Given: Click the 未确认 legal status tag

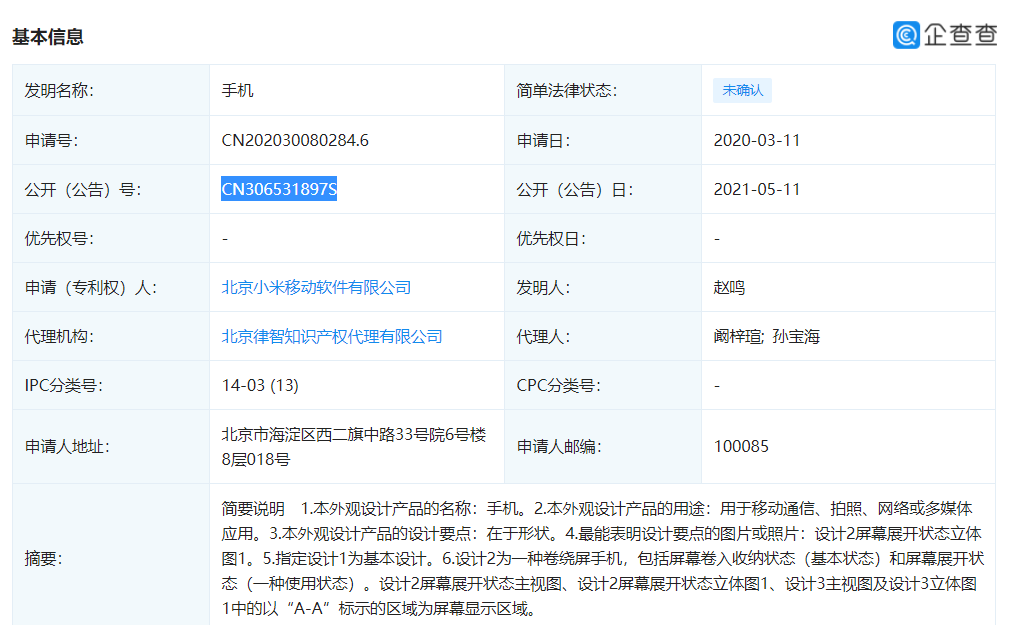Looking at the screenshot, I should click(x=742, y=90).
